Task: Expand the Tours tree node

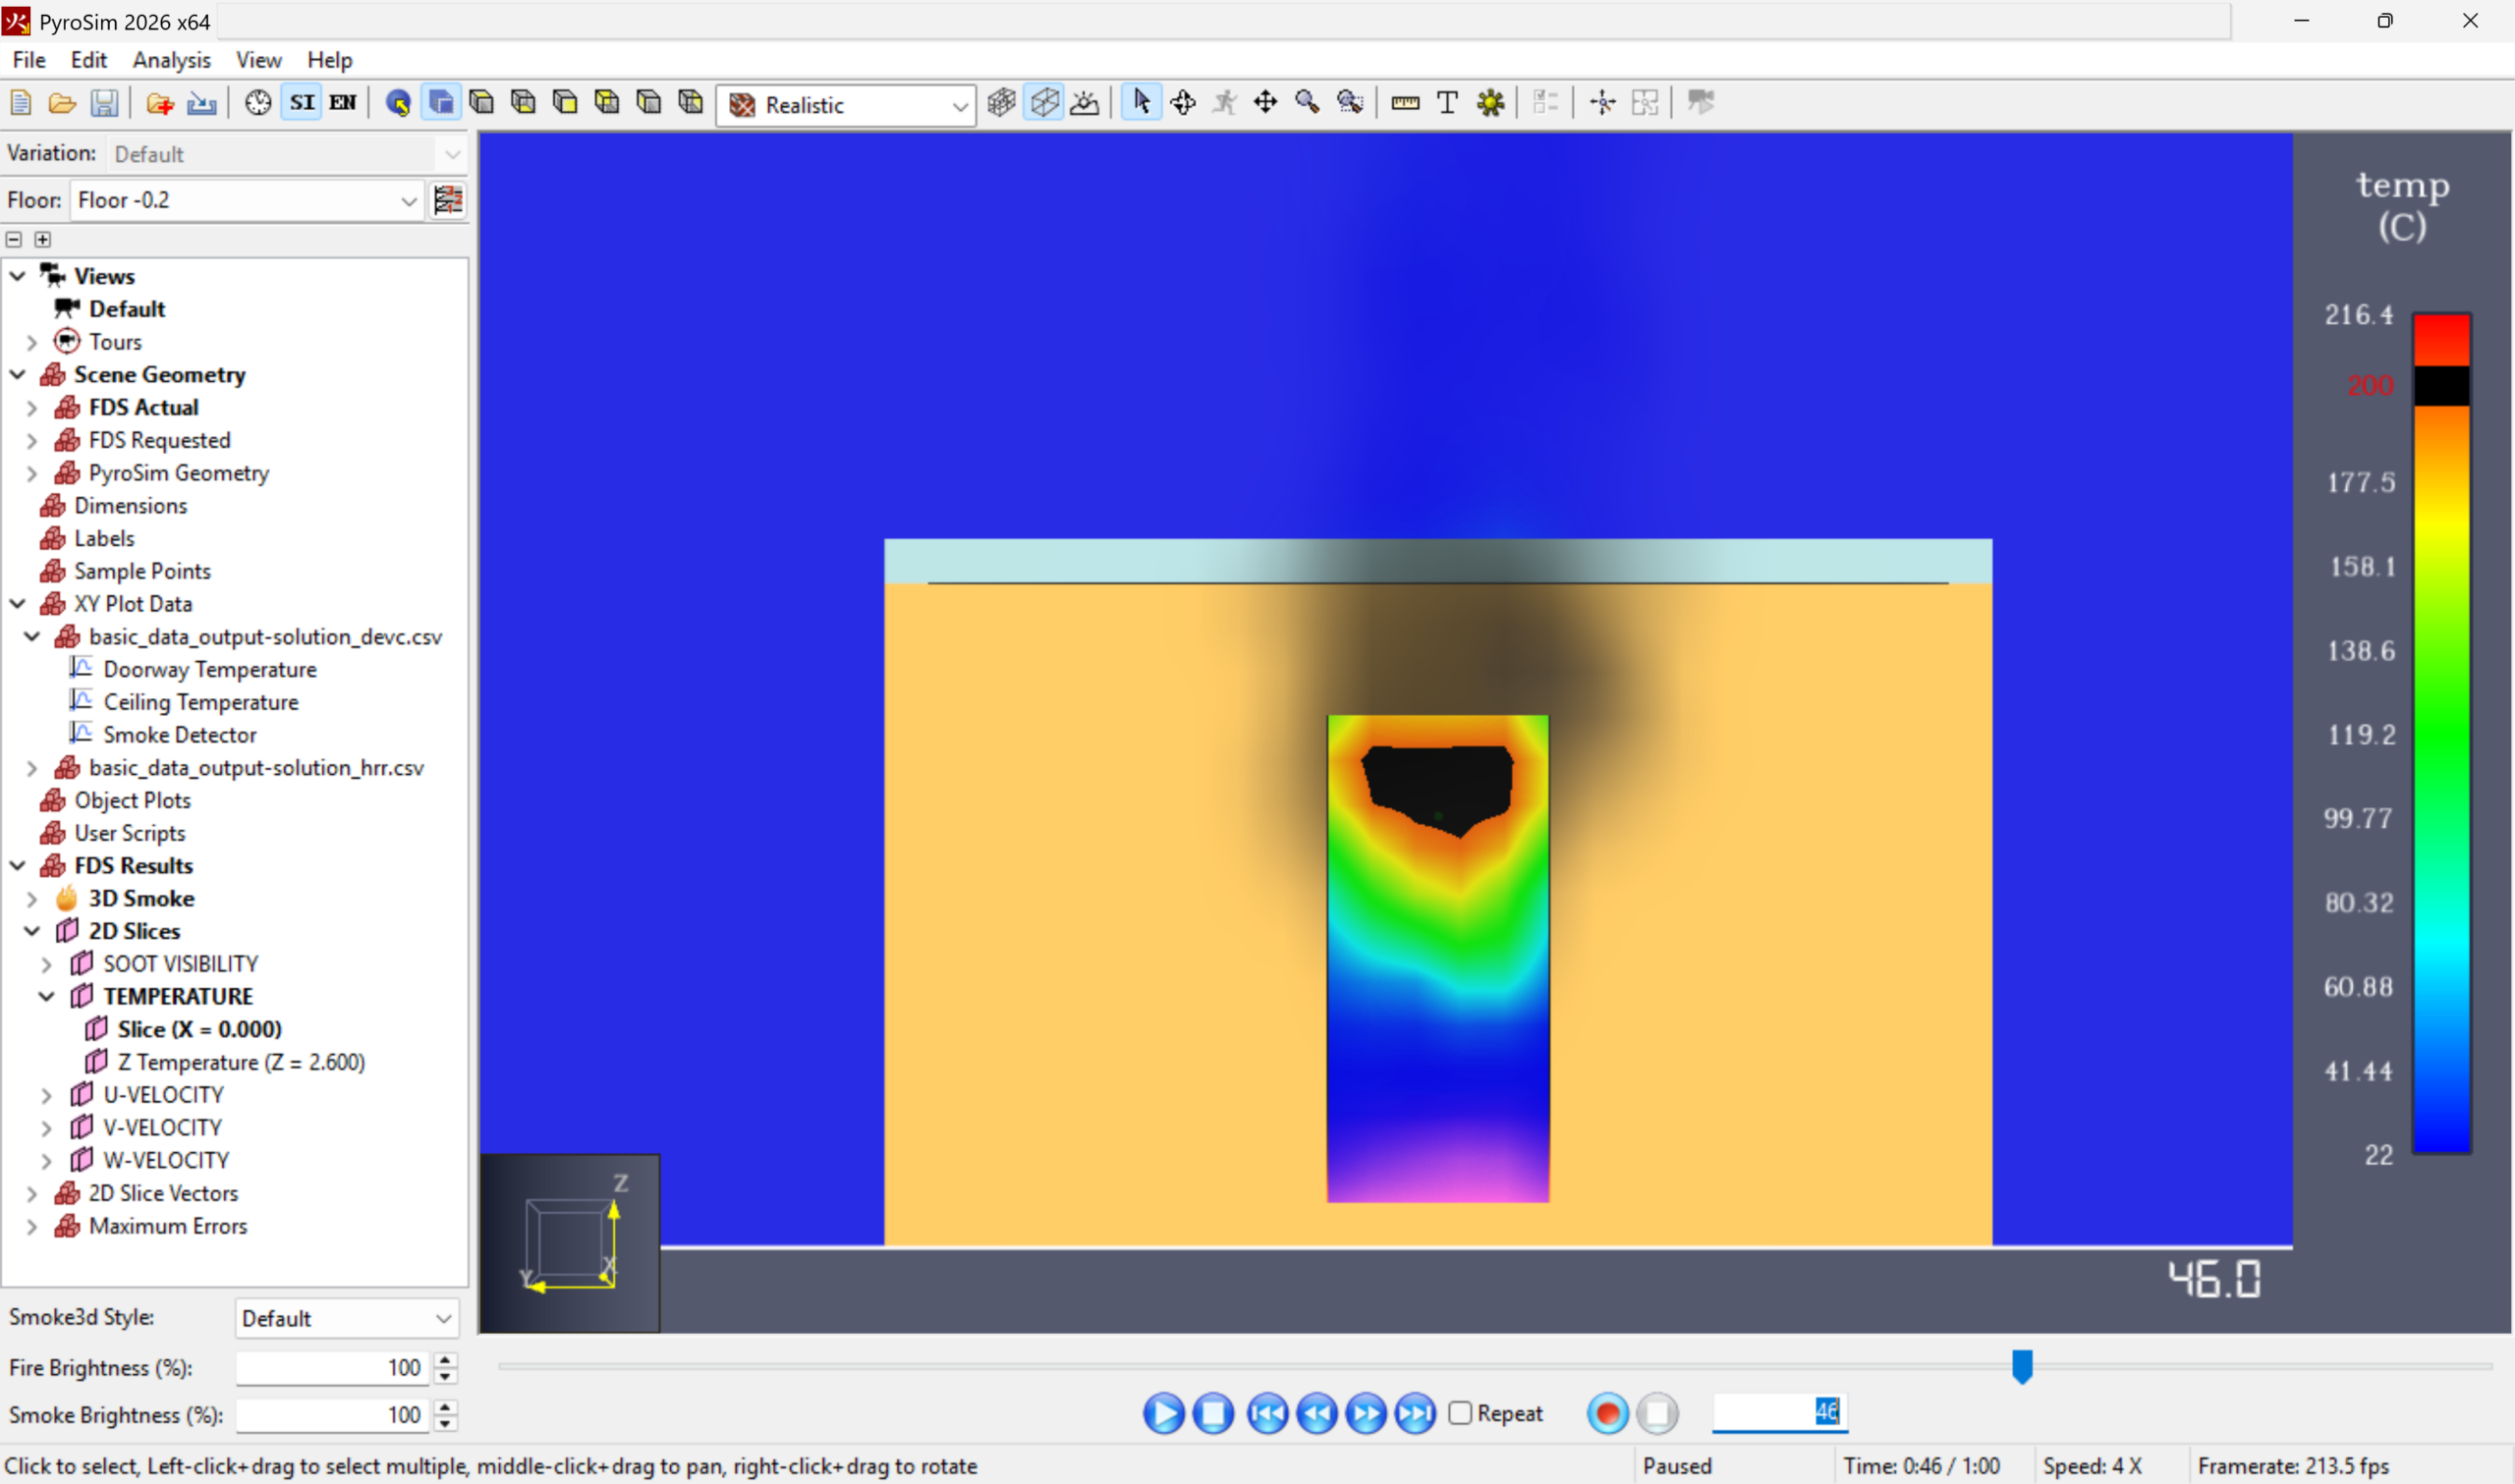Action: 32,342
